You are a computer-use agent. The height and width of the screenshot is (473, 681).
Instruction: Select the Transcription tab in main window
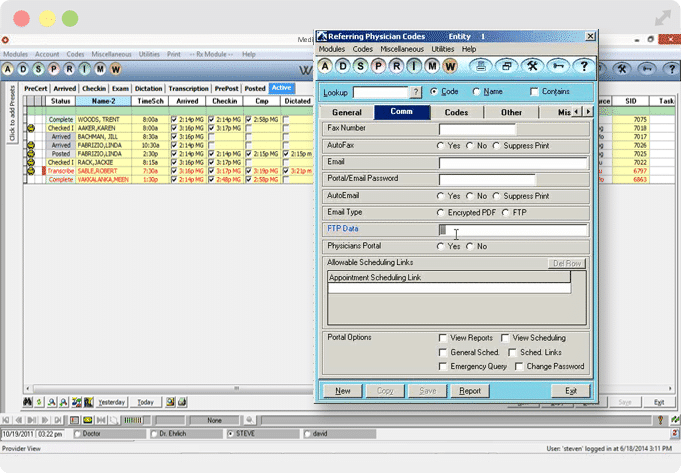click(x=188, y=89)
